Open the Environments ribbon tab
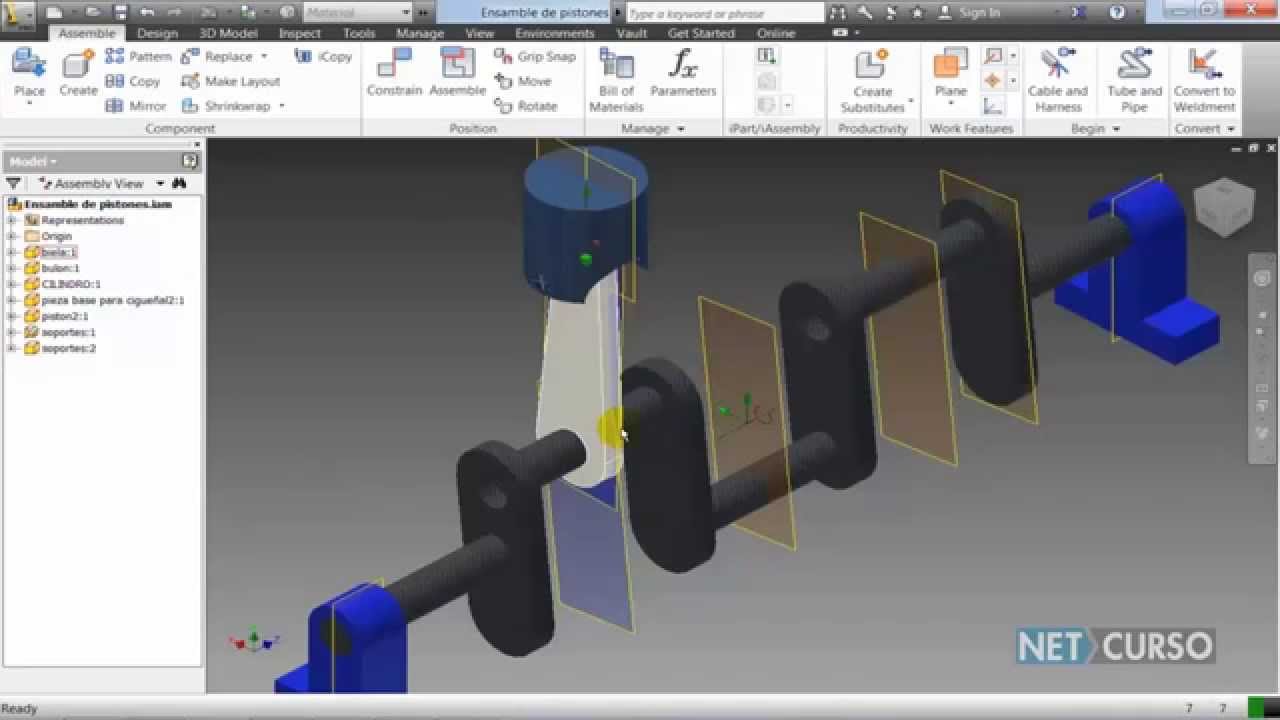 (555, 33)
